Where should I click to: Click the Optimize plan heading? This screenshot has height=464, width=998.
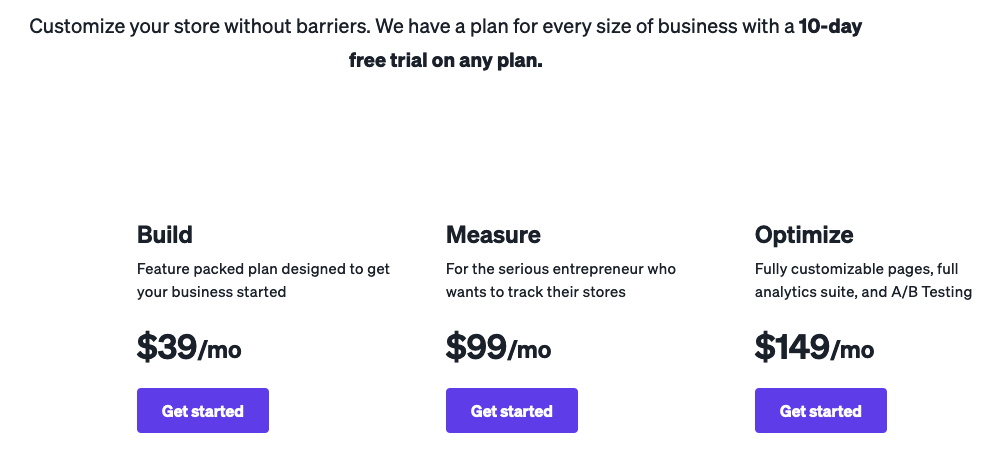804,235
